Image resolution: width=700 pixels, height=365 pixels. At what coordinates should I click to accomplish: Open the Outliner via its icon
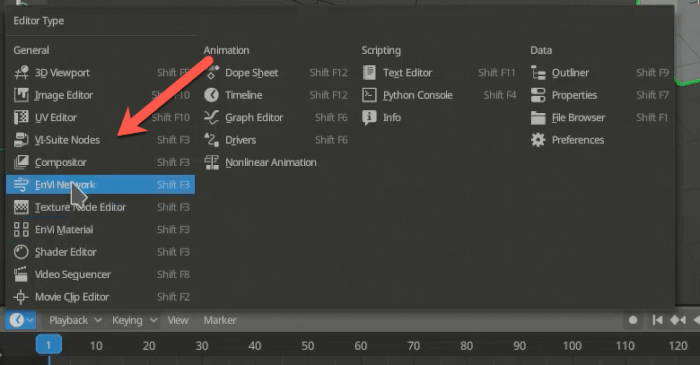[x=538, y=73]
